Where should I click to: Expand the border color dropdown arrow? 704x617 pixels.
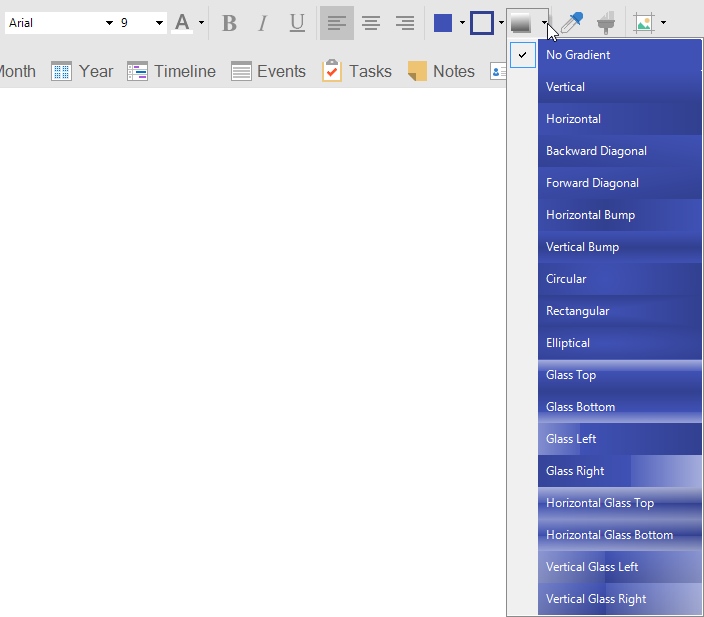[x=501, y=23]
